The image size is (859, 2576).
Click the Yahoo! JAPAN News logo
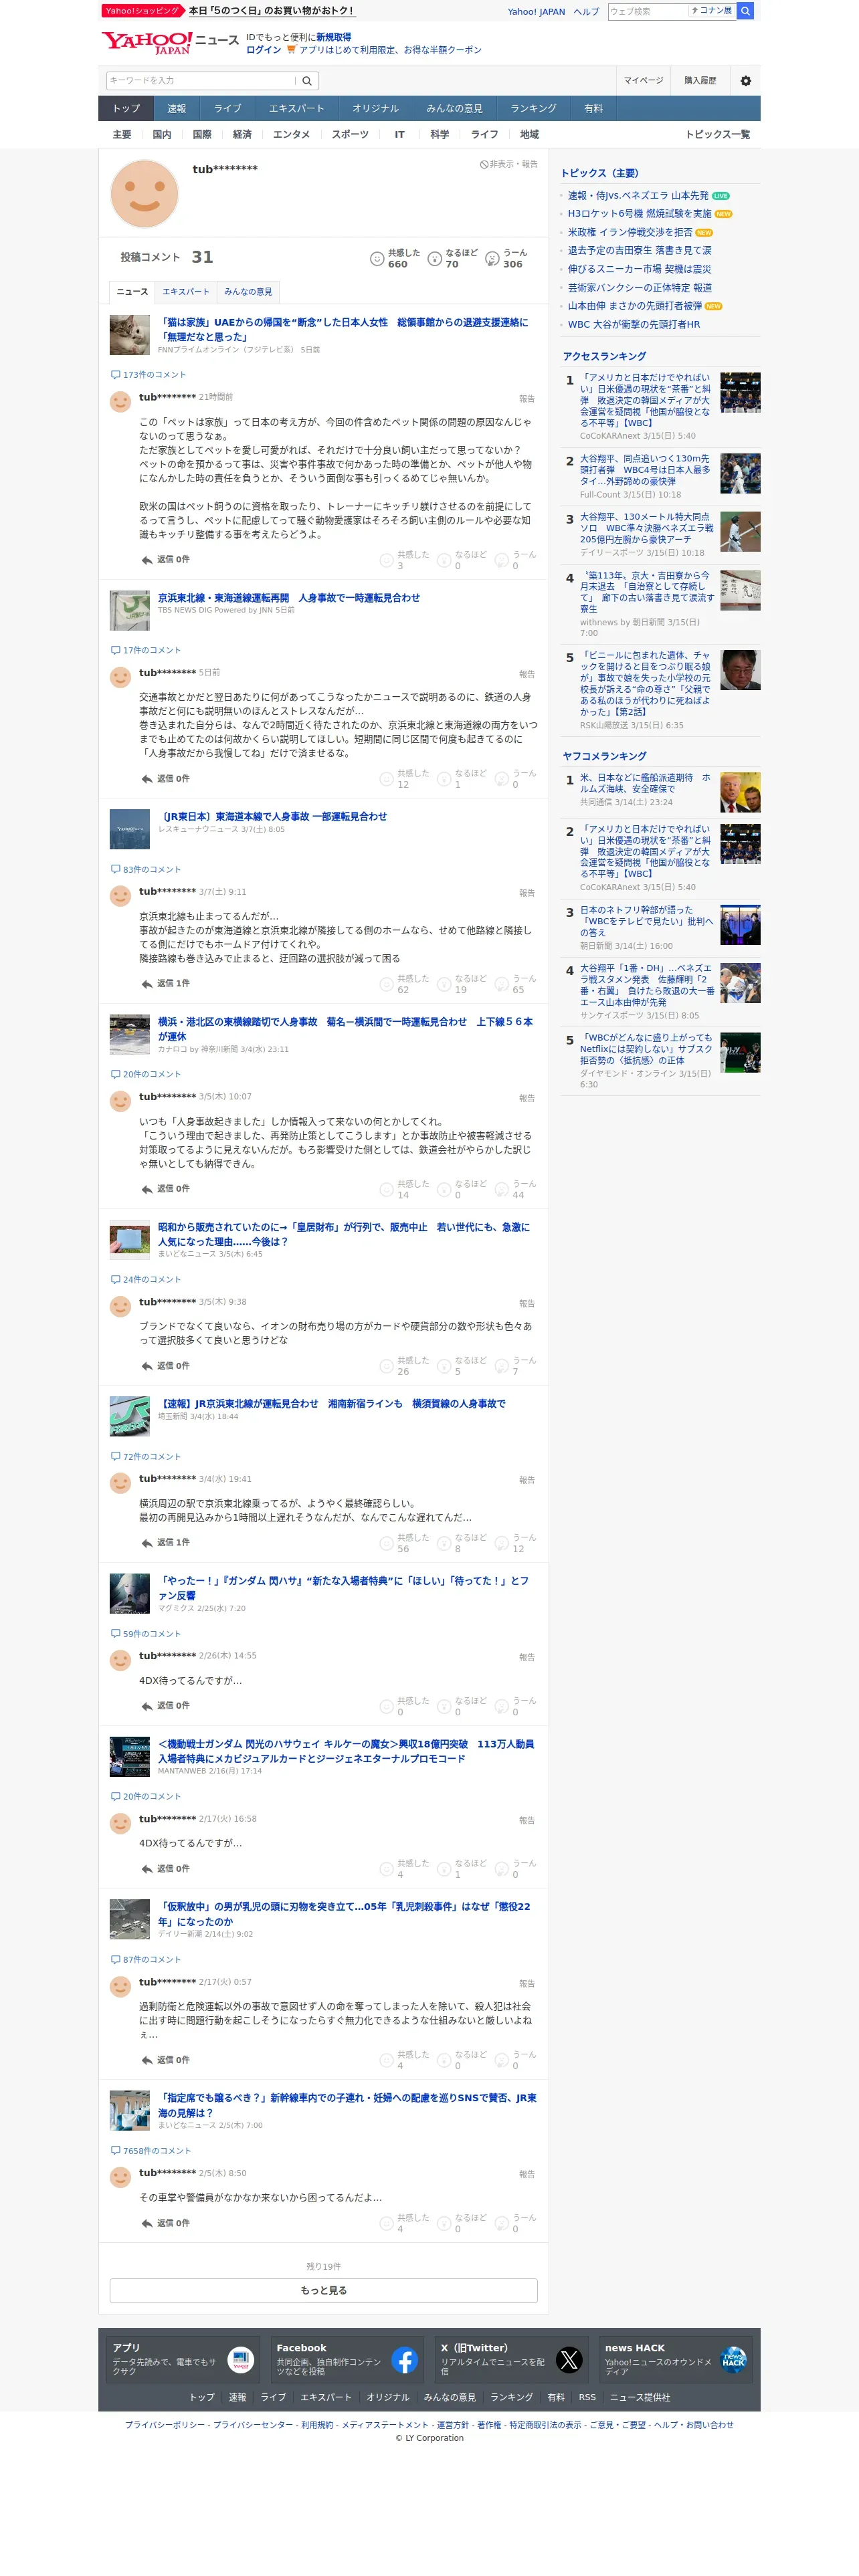[x=170, y=42]
